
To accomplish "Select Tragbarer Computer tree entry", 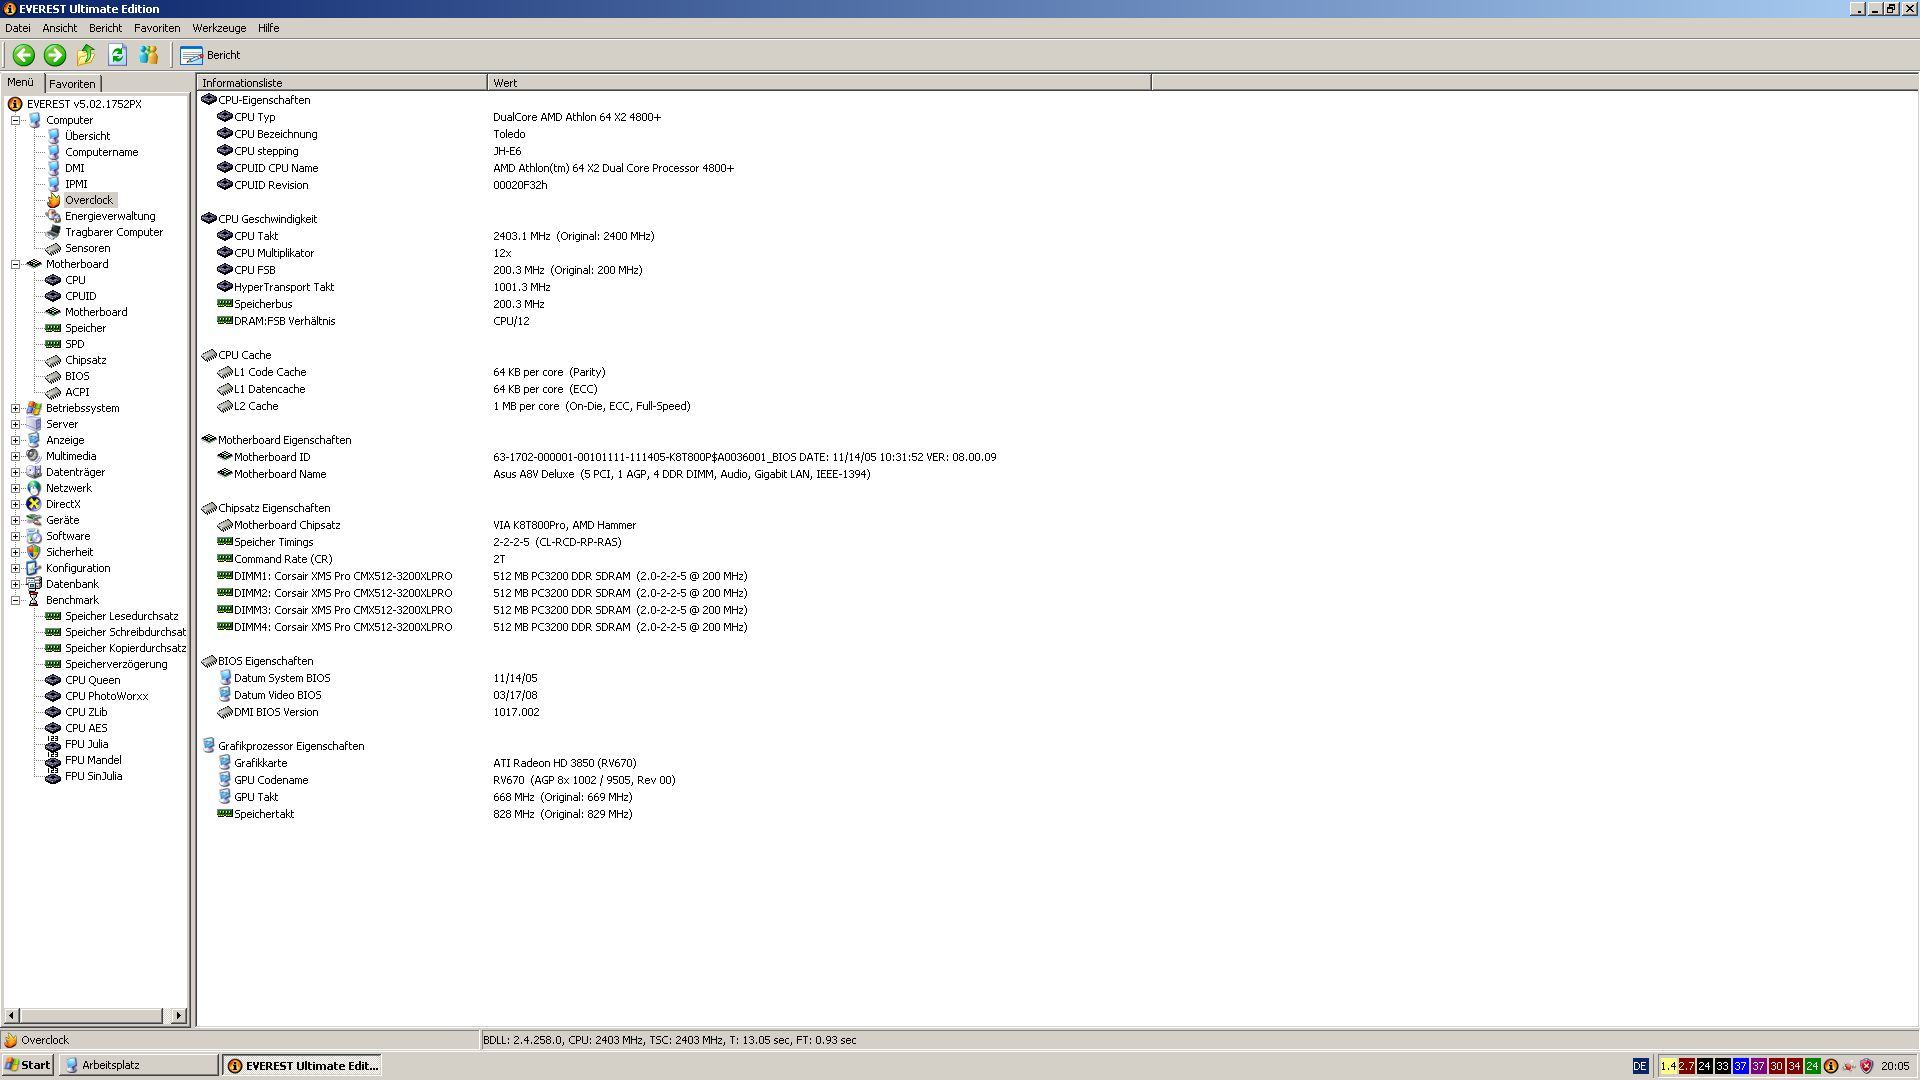I will pos(114,232).
